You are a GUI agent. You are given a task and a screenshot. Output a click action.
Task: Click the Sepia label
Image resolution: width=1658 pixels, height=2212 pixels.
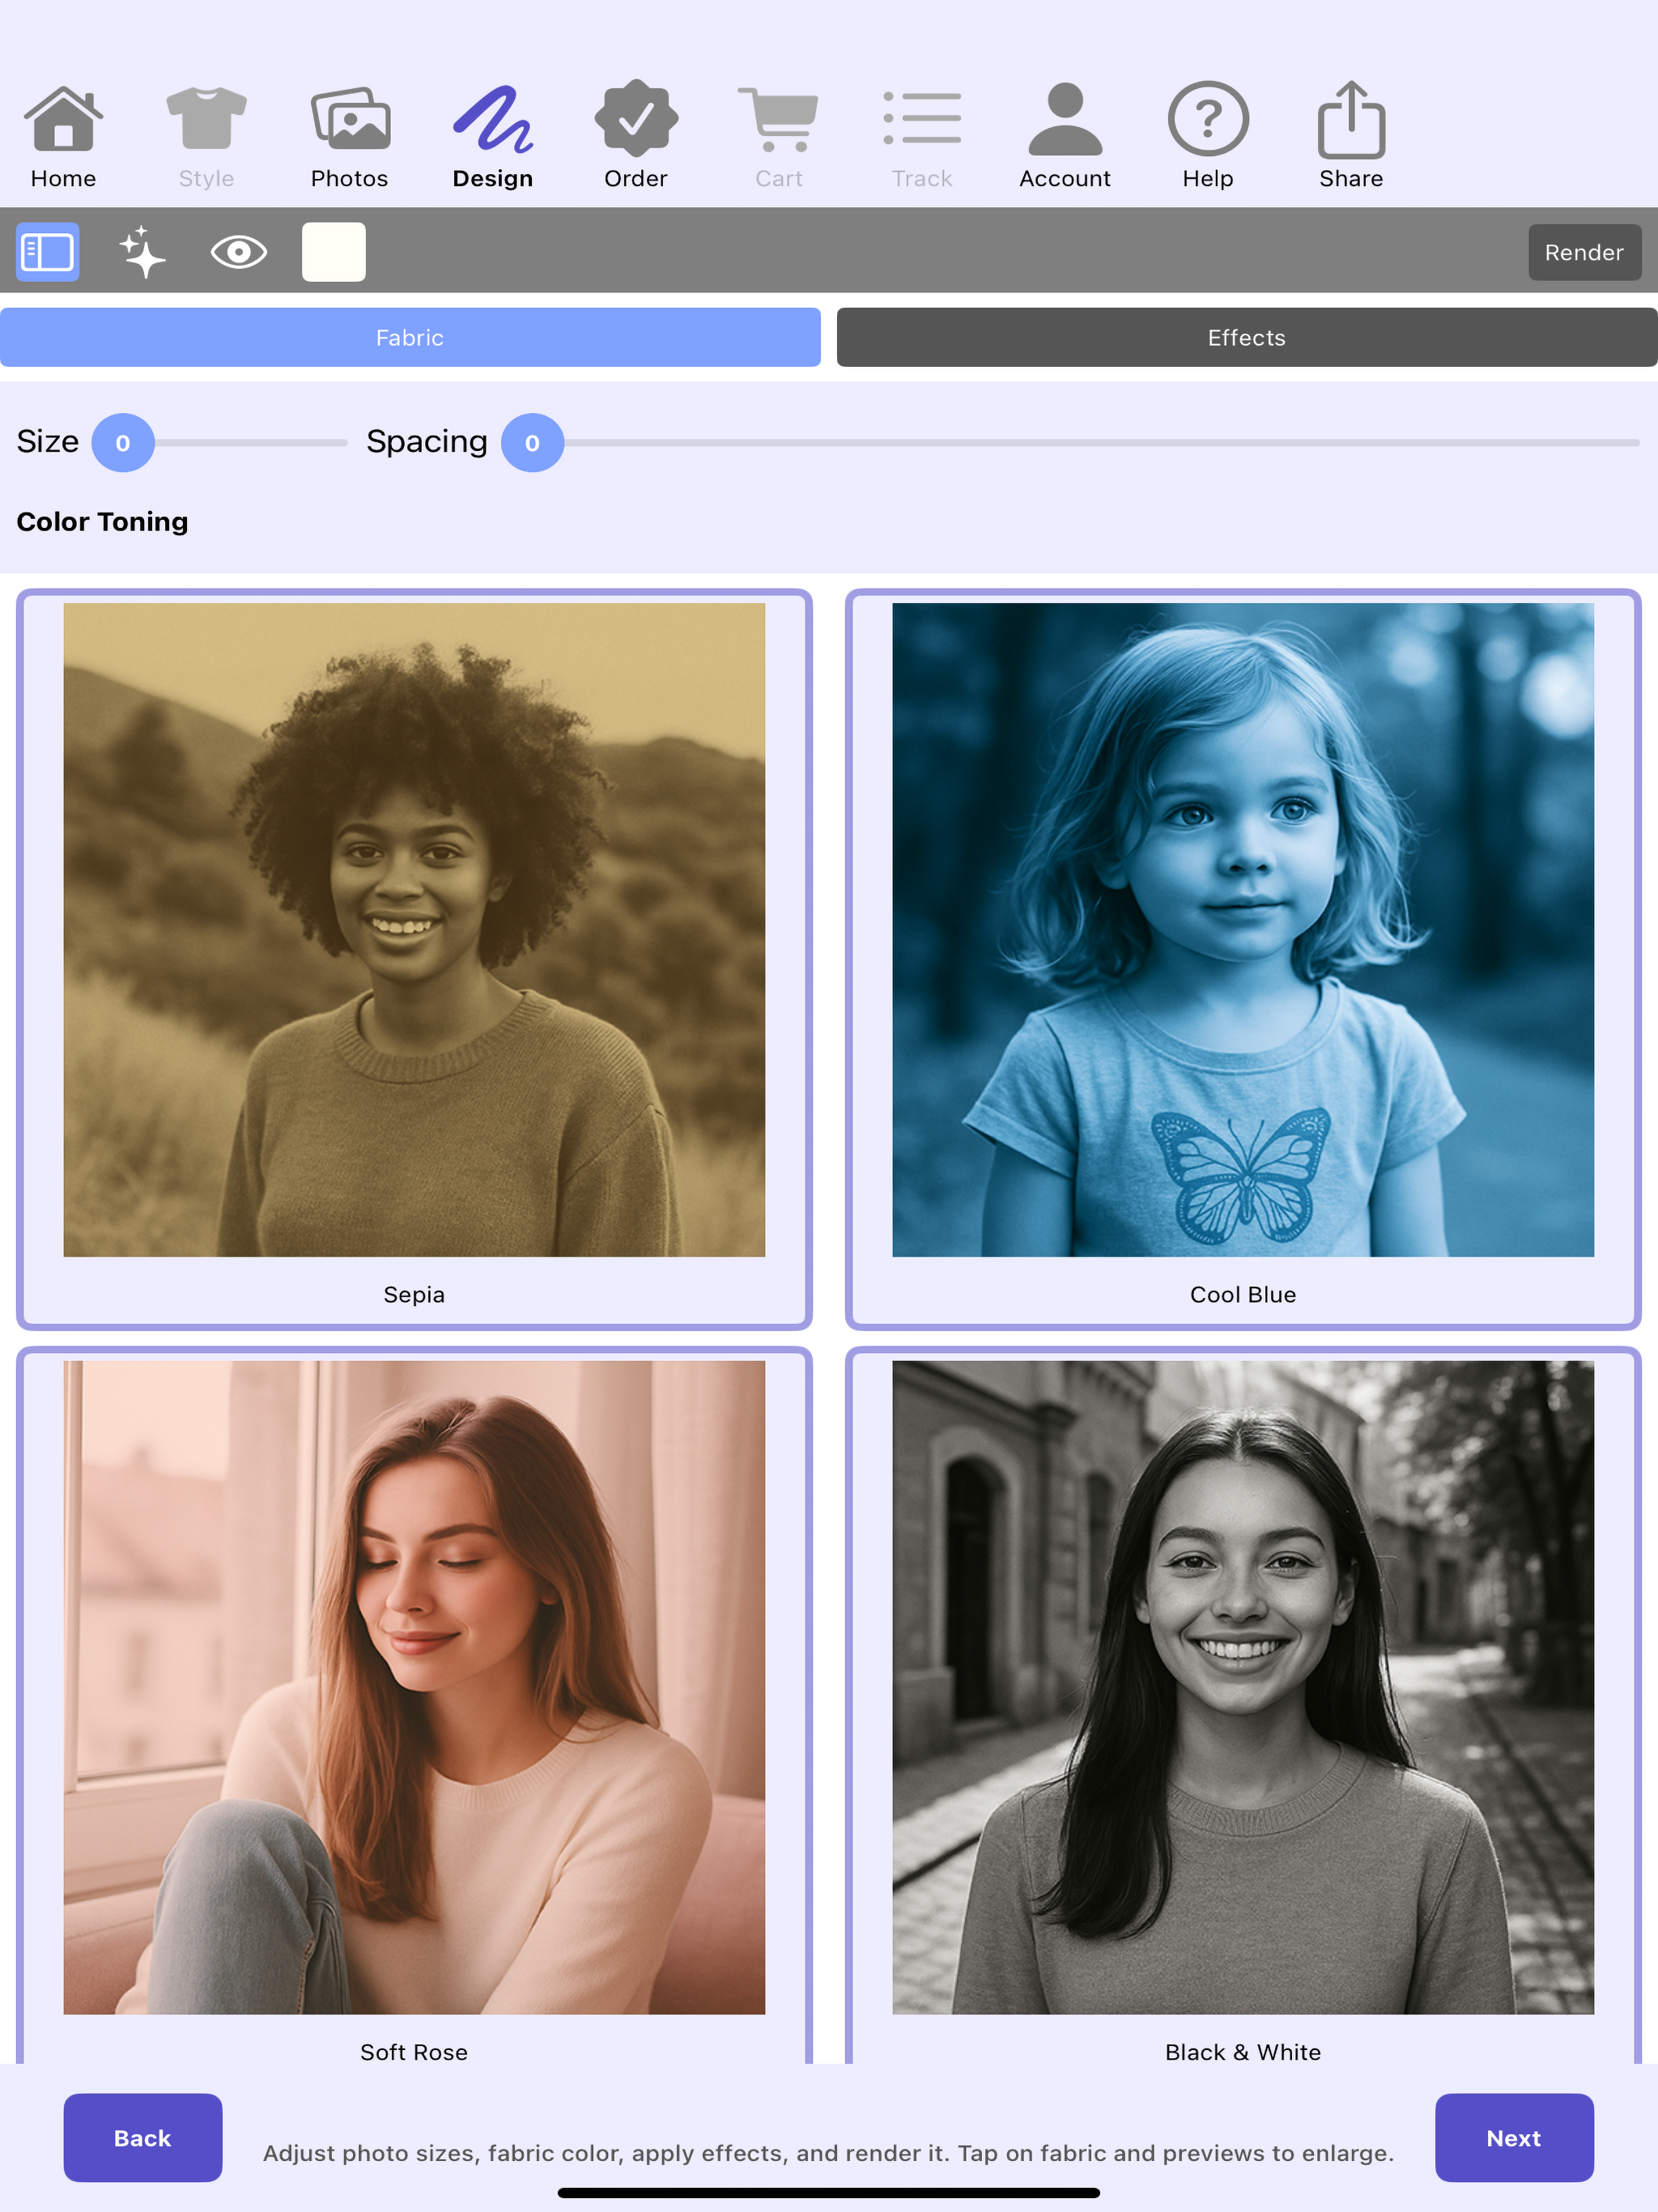pos(414,1295)
